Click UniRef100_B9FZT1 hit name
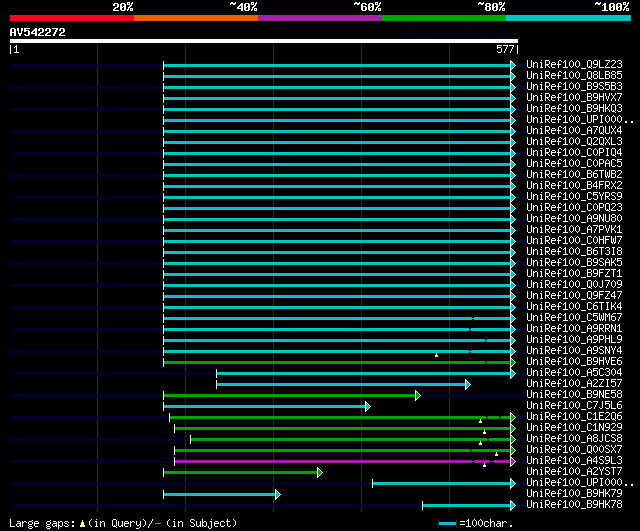The height and width of the screenshot is (531, 640). tap(574, 274)
